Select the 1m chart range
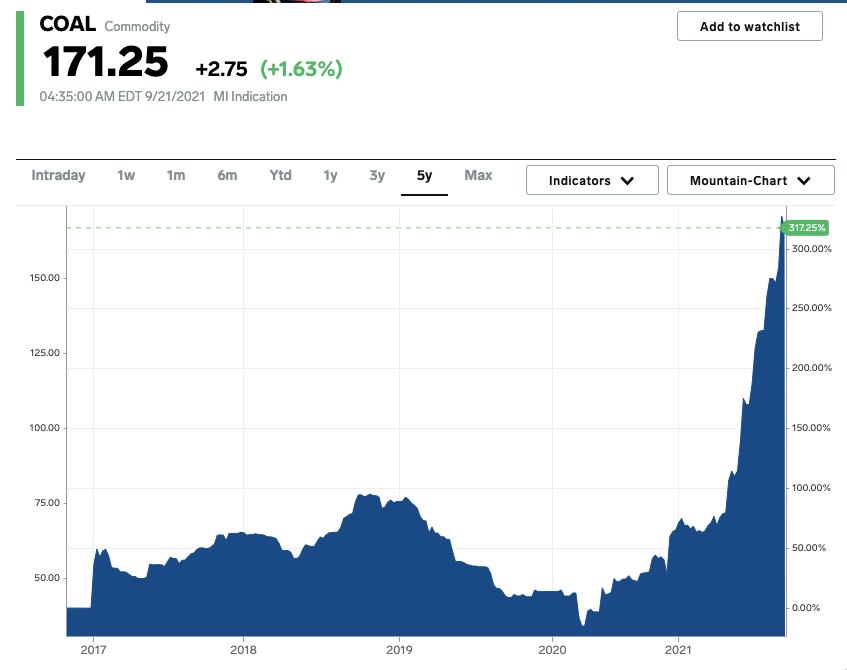The width and height of the screenshot is (847, 670). [176, 175]
